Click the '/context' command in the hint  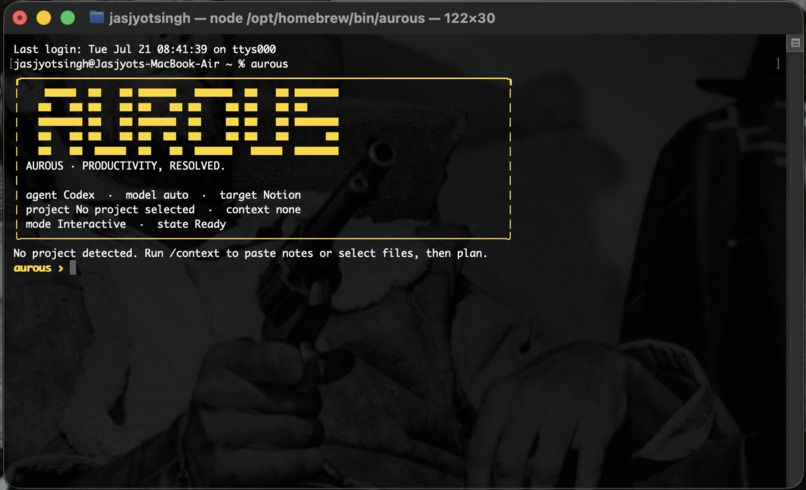click(x=195, y=253)
